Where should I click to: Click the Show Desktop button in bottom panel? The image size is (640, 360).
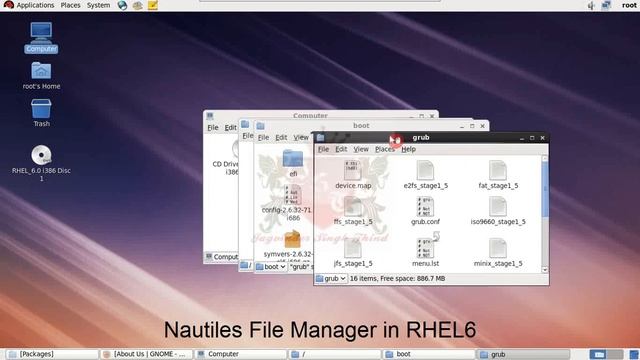tap(635, 354)
